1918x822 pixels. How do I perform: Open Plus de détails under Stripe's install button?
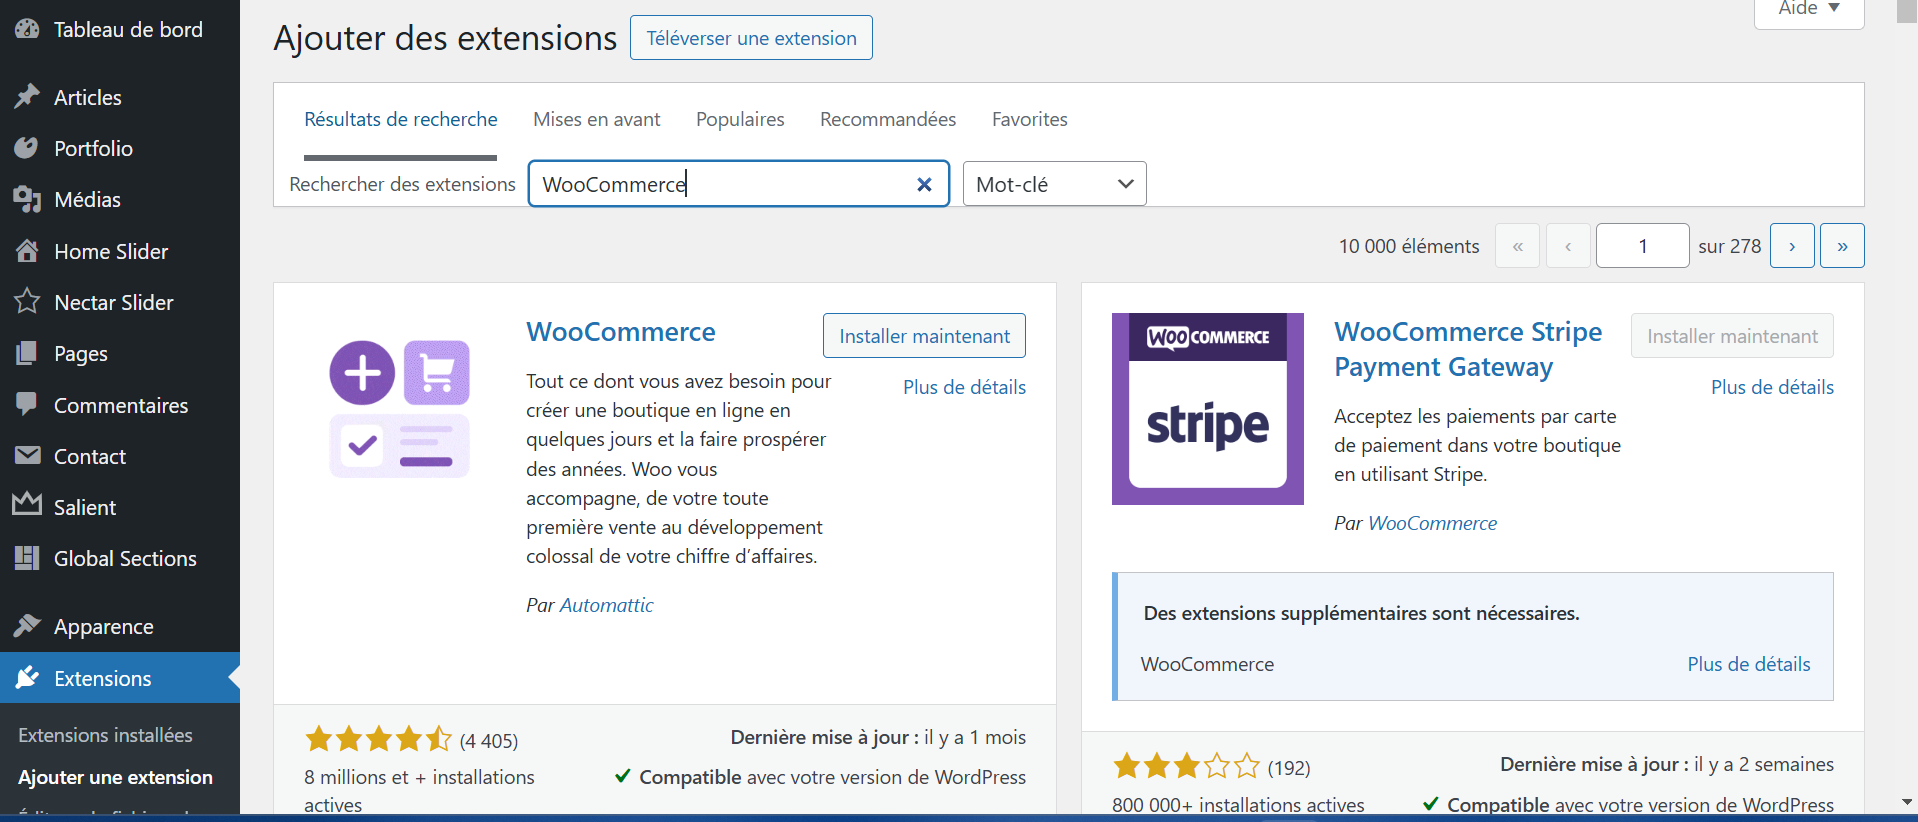pyautogui.click(x=1772, y=387)
